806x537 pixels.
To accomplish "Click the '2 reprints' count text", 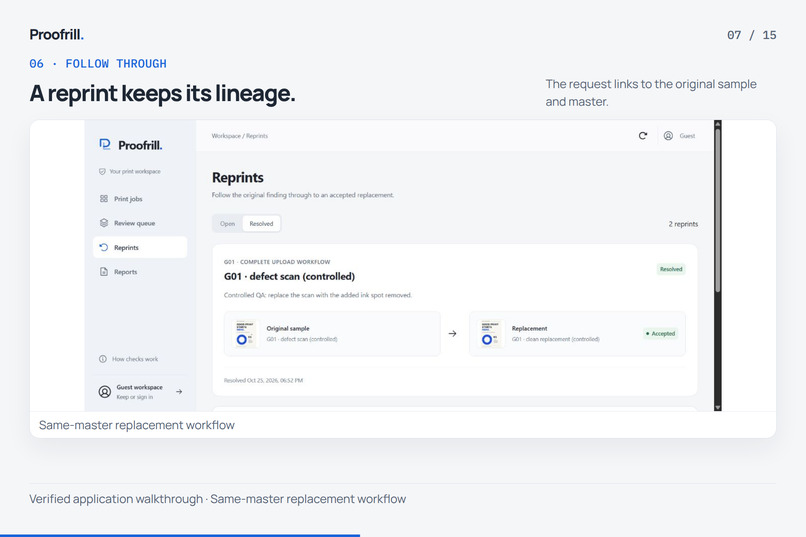I will tap(683, 224).
